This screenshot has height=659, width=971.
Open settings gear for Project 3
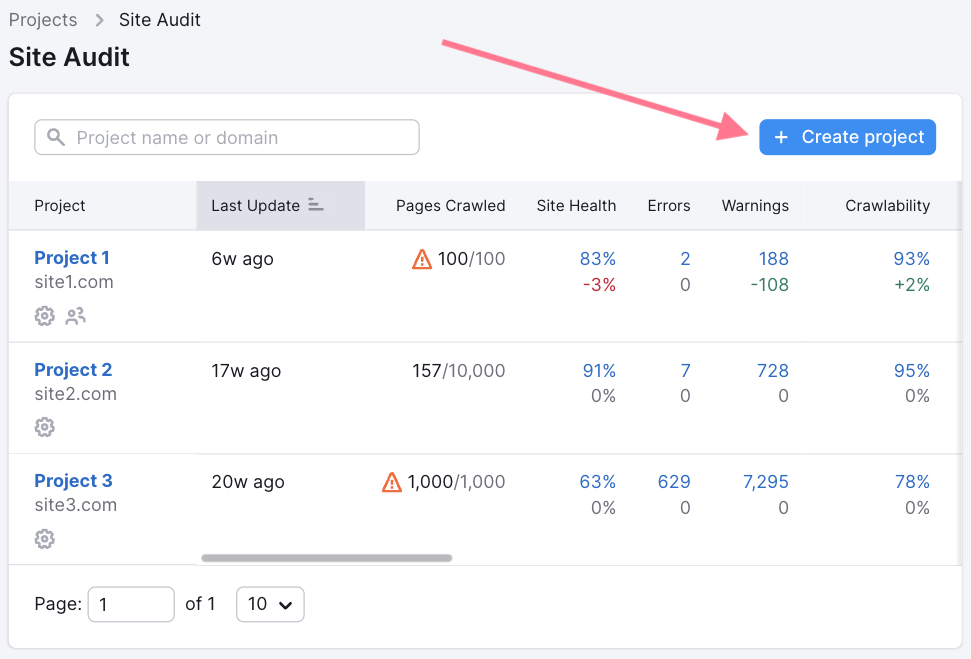[44, 539]
